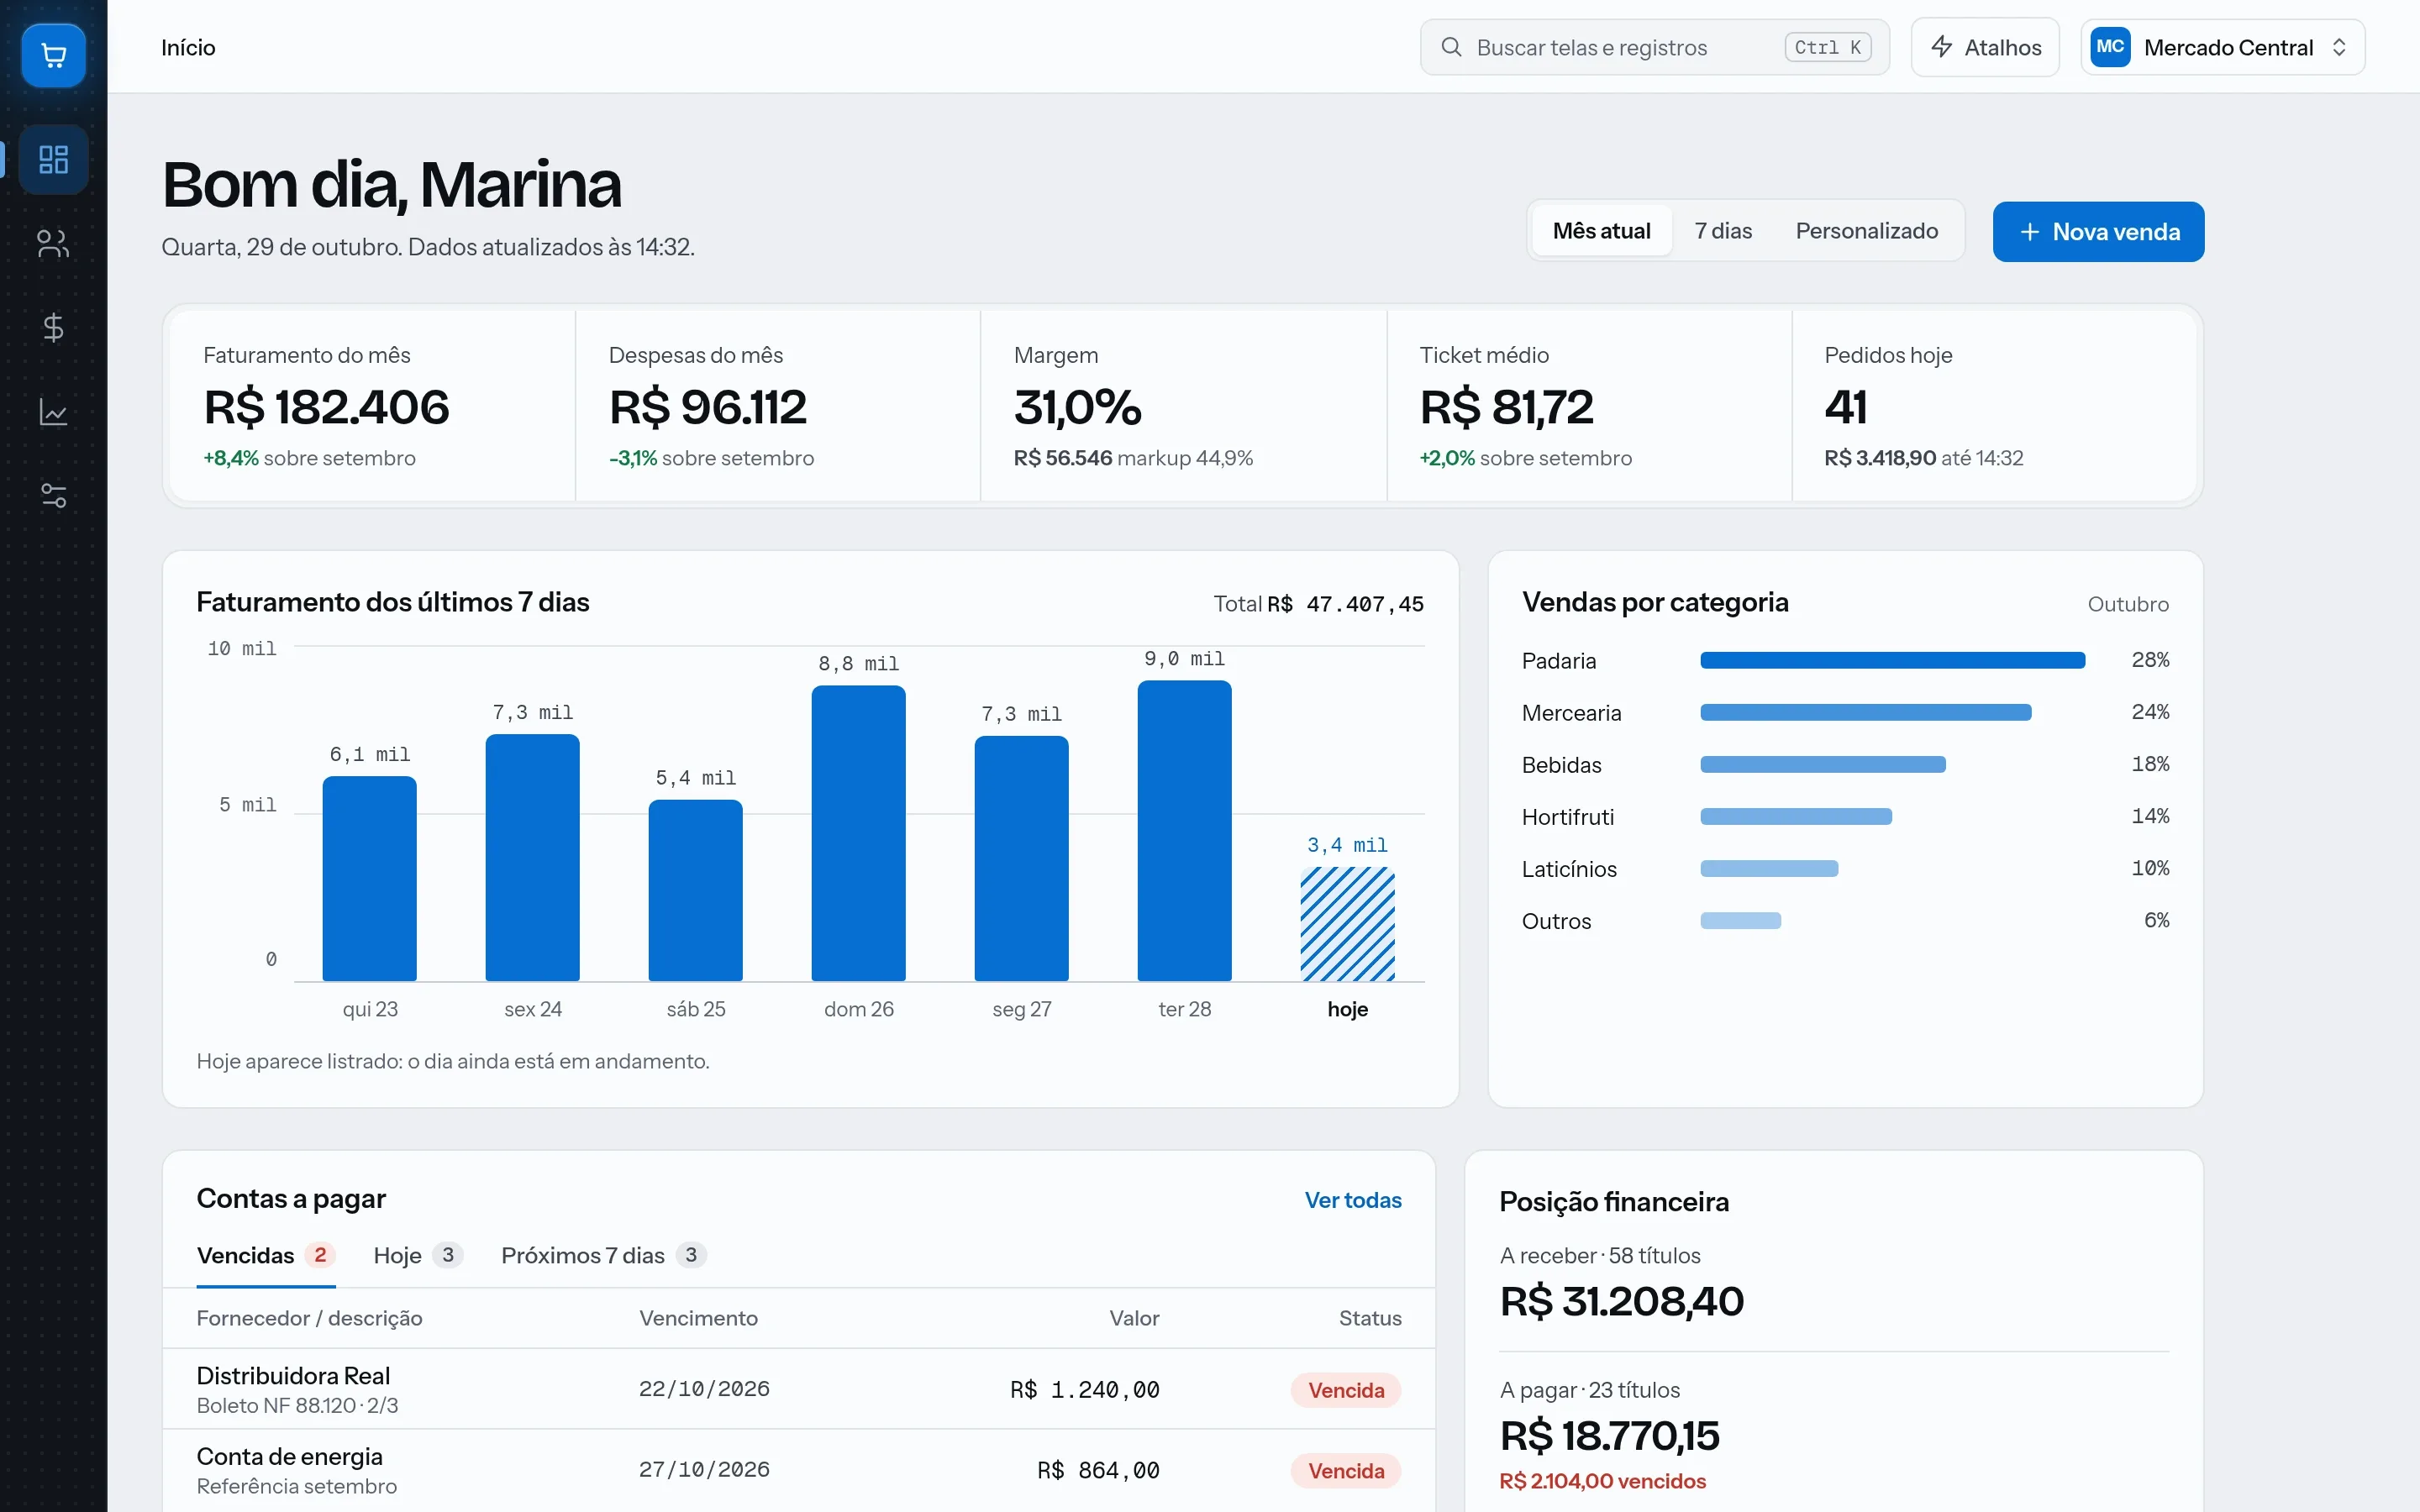The width and height of the screenshot is (2420, 1512).
Task: Click the Despesas do mês card
Action: (x=778, y=405)
